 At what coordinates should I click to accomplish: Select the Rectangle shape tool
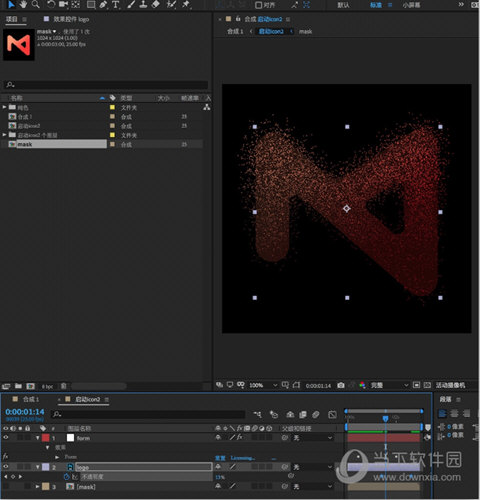[x=91, y=4]
